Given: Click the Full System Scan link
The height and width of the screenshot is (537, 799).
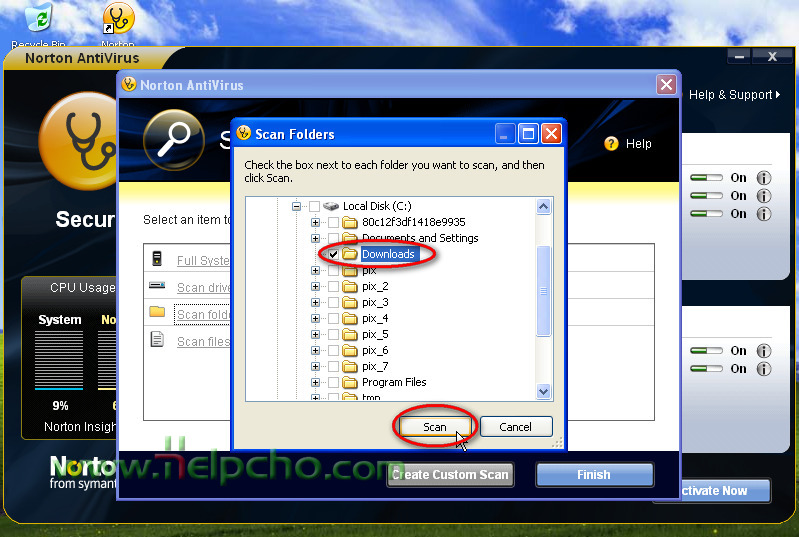Looking at the screenshot, I should tap(203, 260).
